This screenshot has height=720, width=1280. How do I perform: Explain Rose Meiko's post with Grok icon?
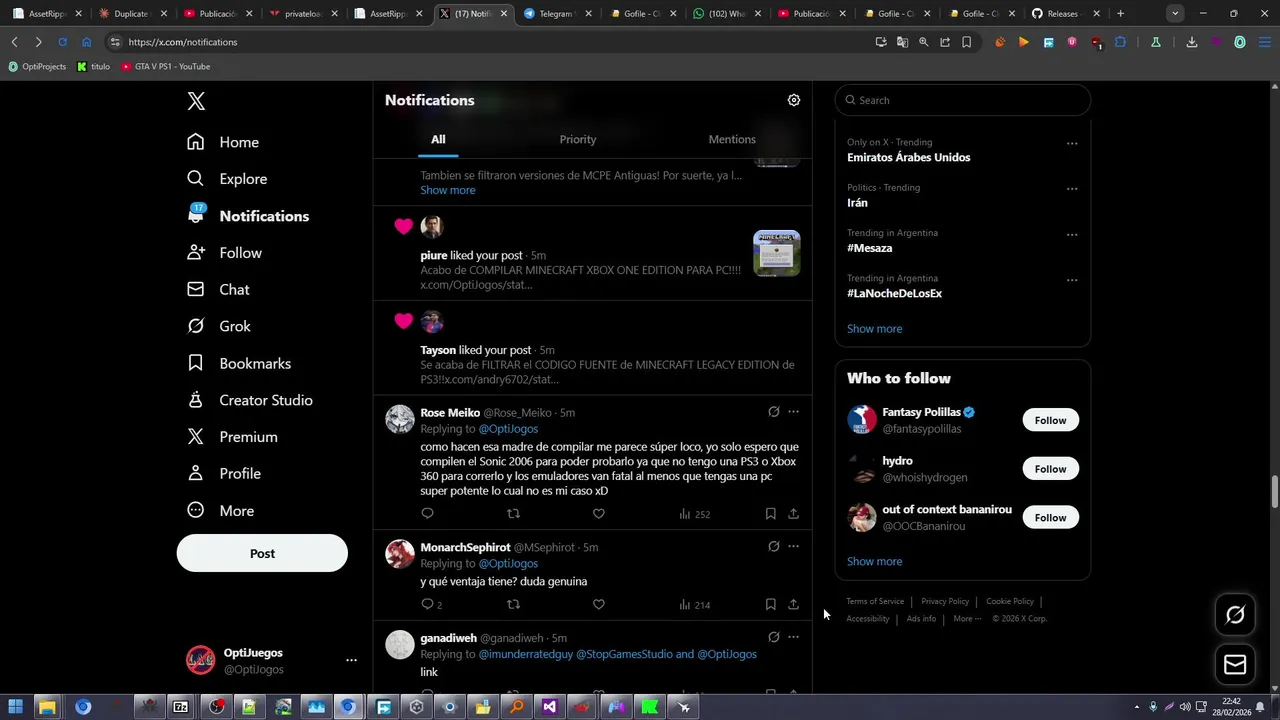773,411
